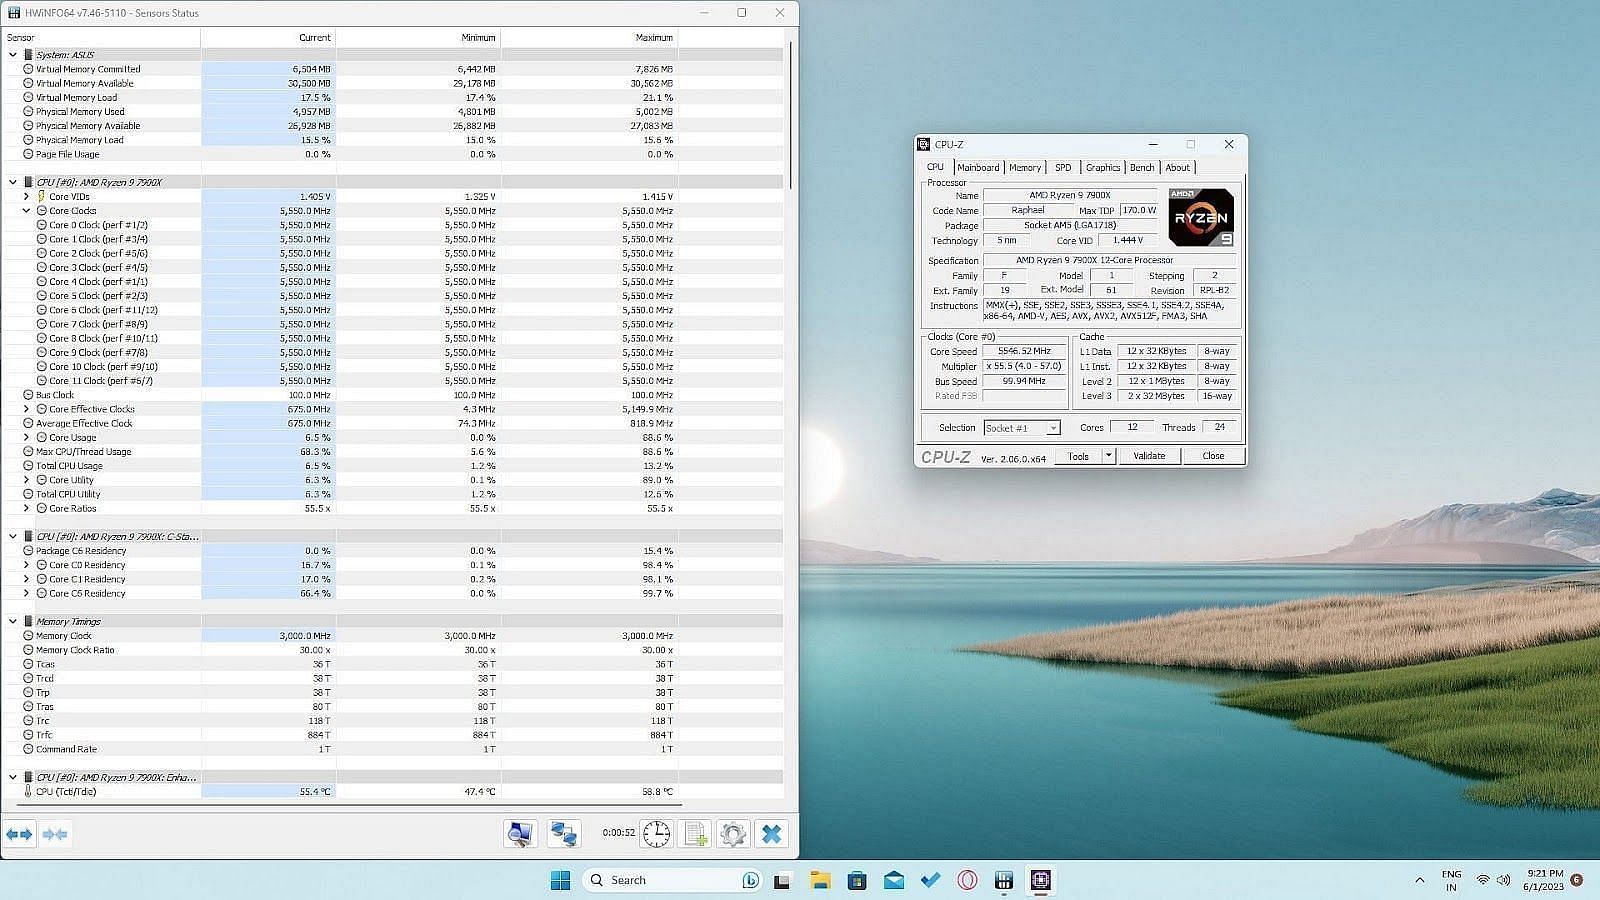
Task: Select the Physical Memory Used row
Action: [x=392, y=112]
